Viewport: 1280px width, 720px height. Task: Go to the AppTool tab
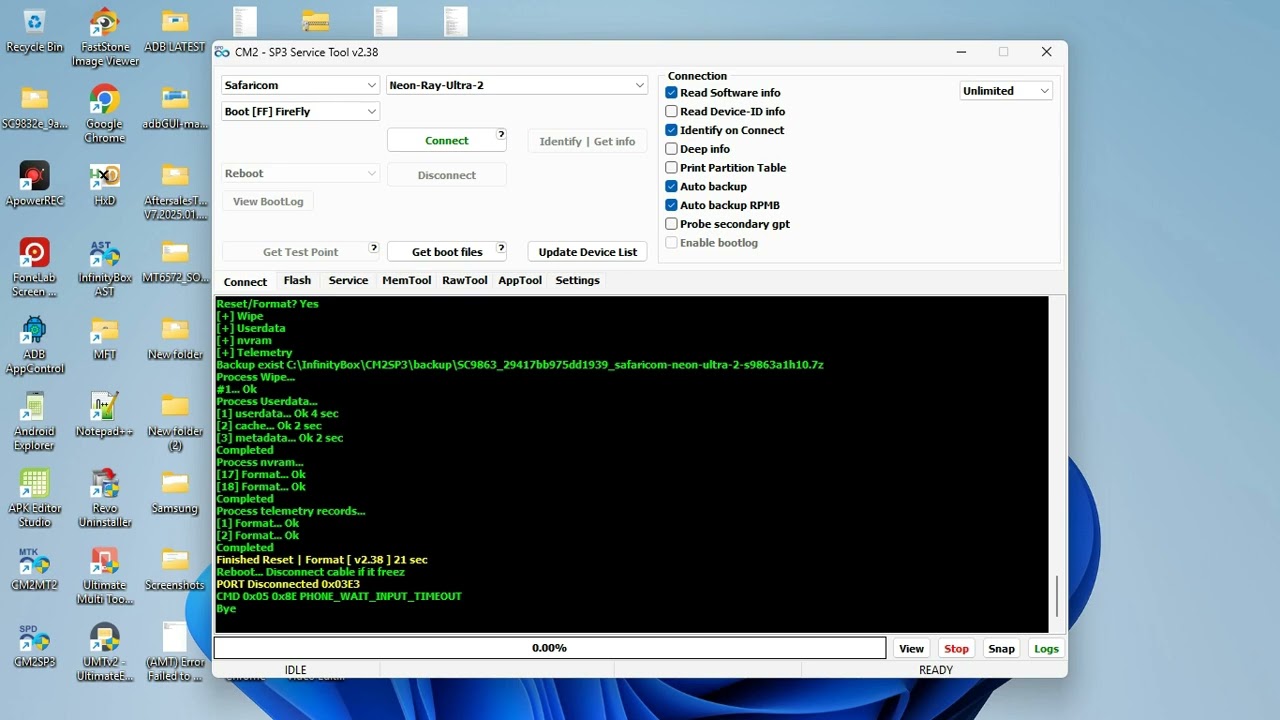click(x=520, y=280)
